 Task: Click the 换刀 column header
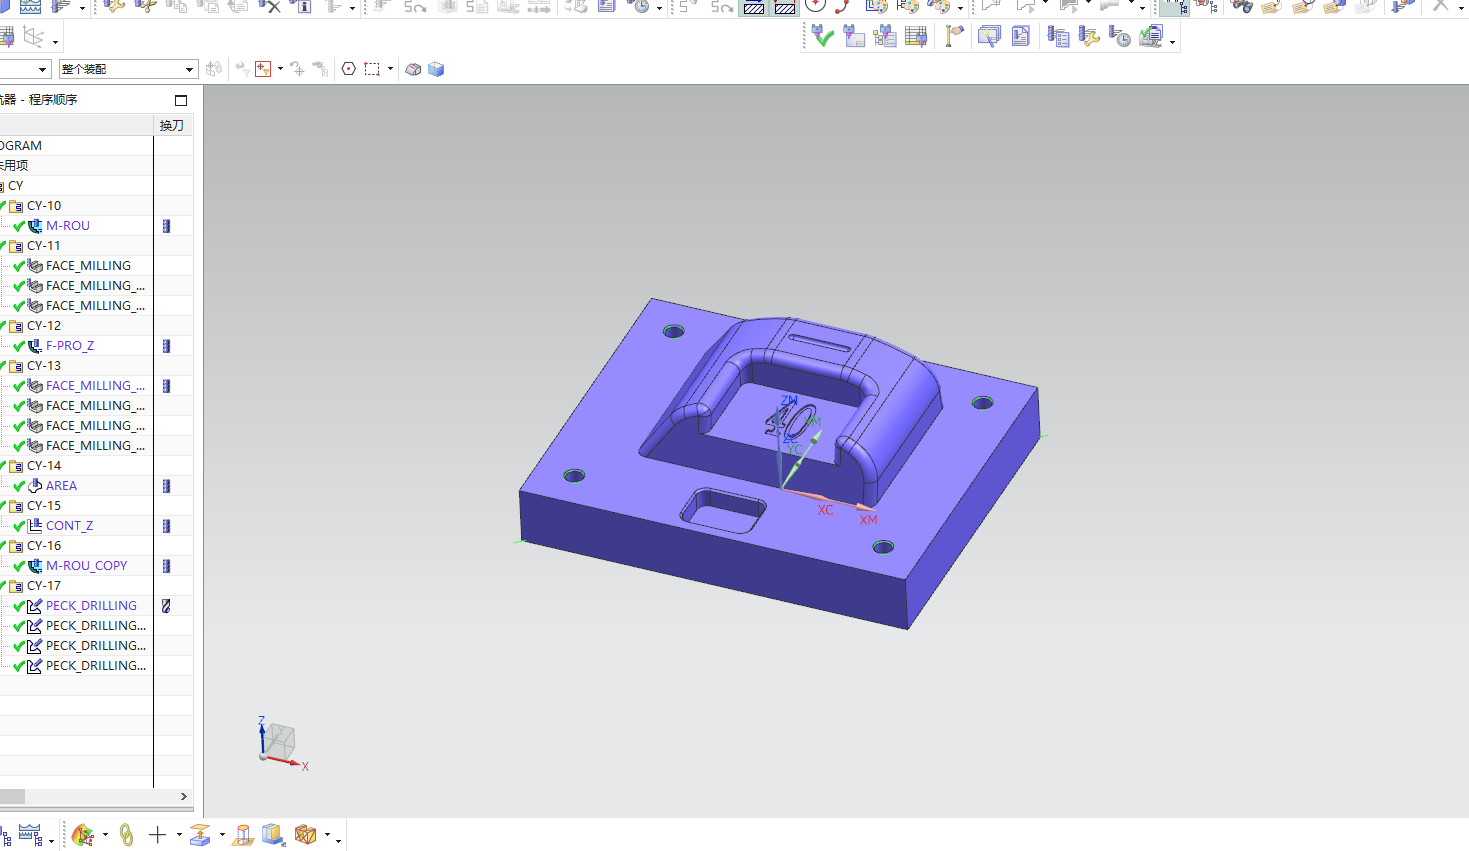click(172, 126)
